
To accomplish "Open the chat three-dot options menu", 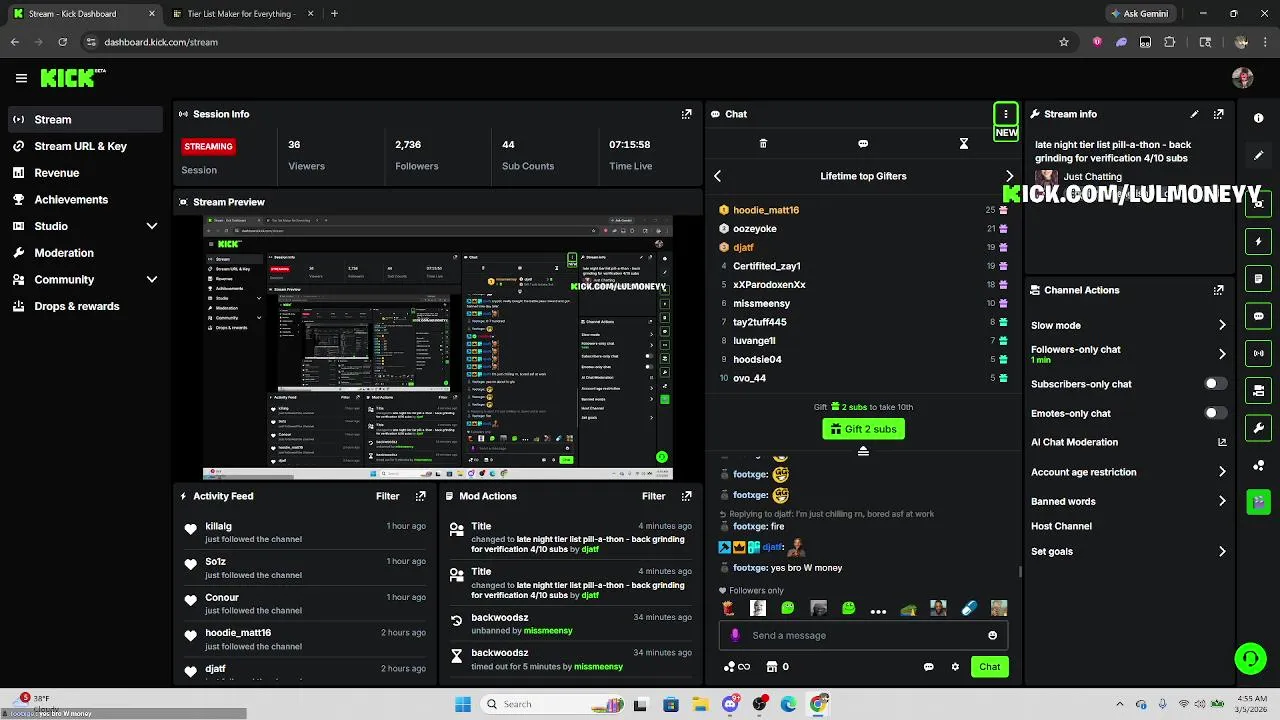I will [x=1006, y=114].
